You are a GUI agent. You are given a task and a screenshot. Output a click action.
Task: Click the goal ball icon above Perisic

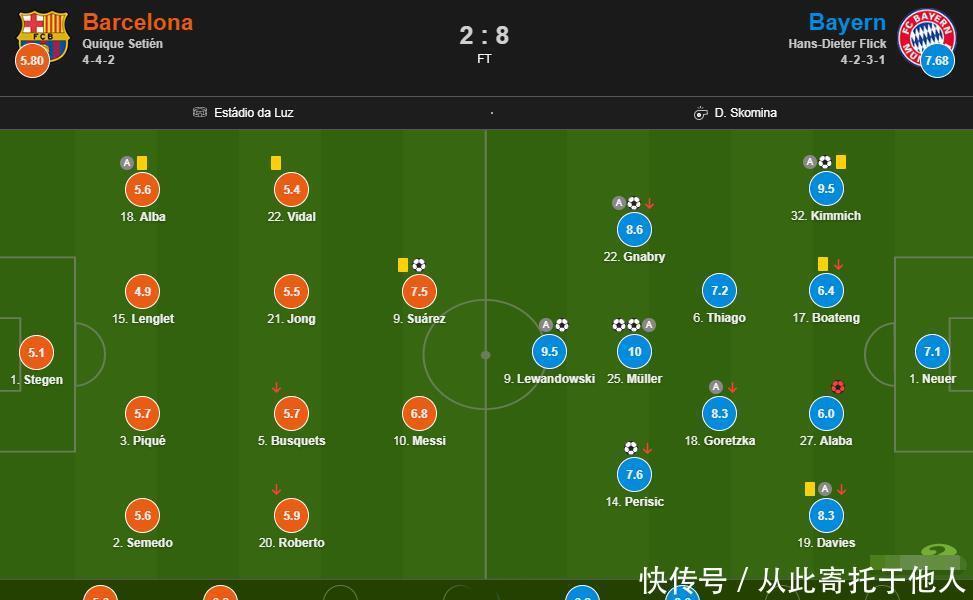click(x=631, y=448)
